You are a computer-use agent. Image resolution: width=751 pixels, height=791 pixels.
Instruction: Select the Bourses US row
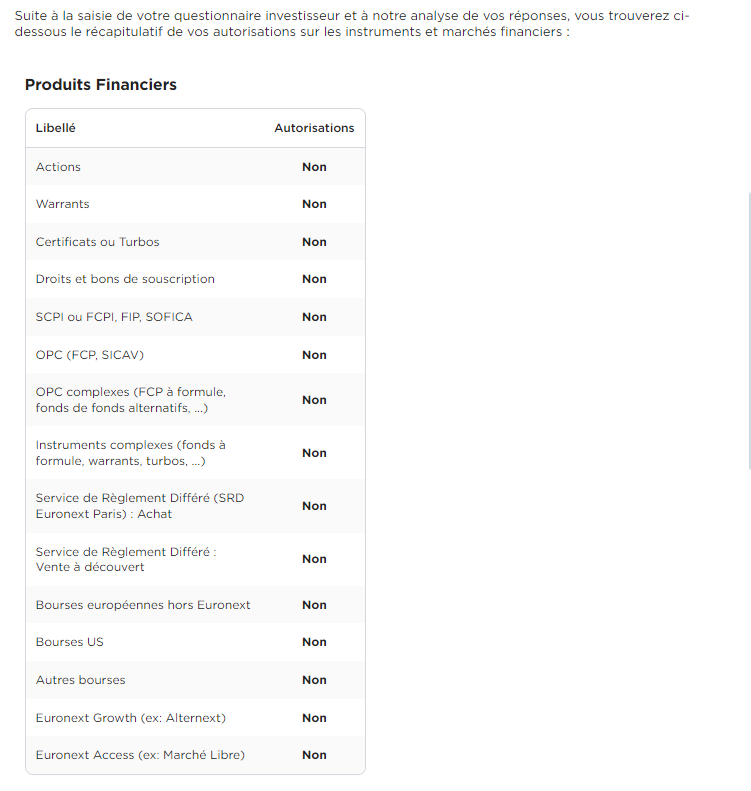pyautogui.click(x=195, y=642)
